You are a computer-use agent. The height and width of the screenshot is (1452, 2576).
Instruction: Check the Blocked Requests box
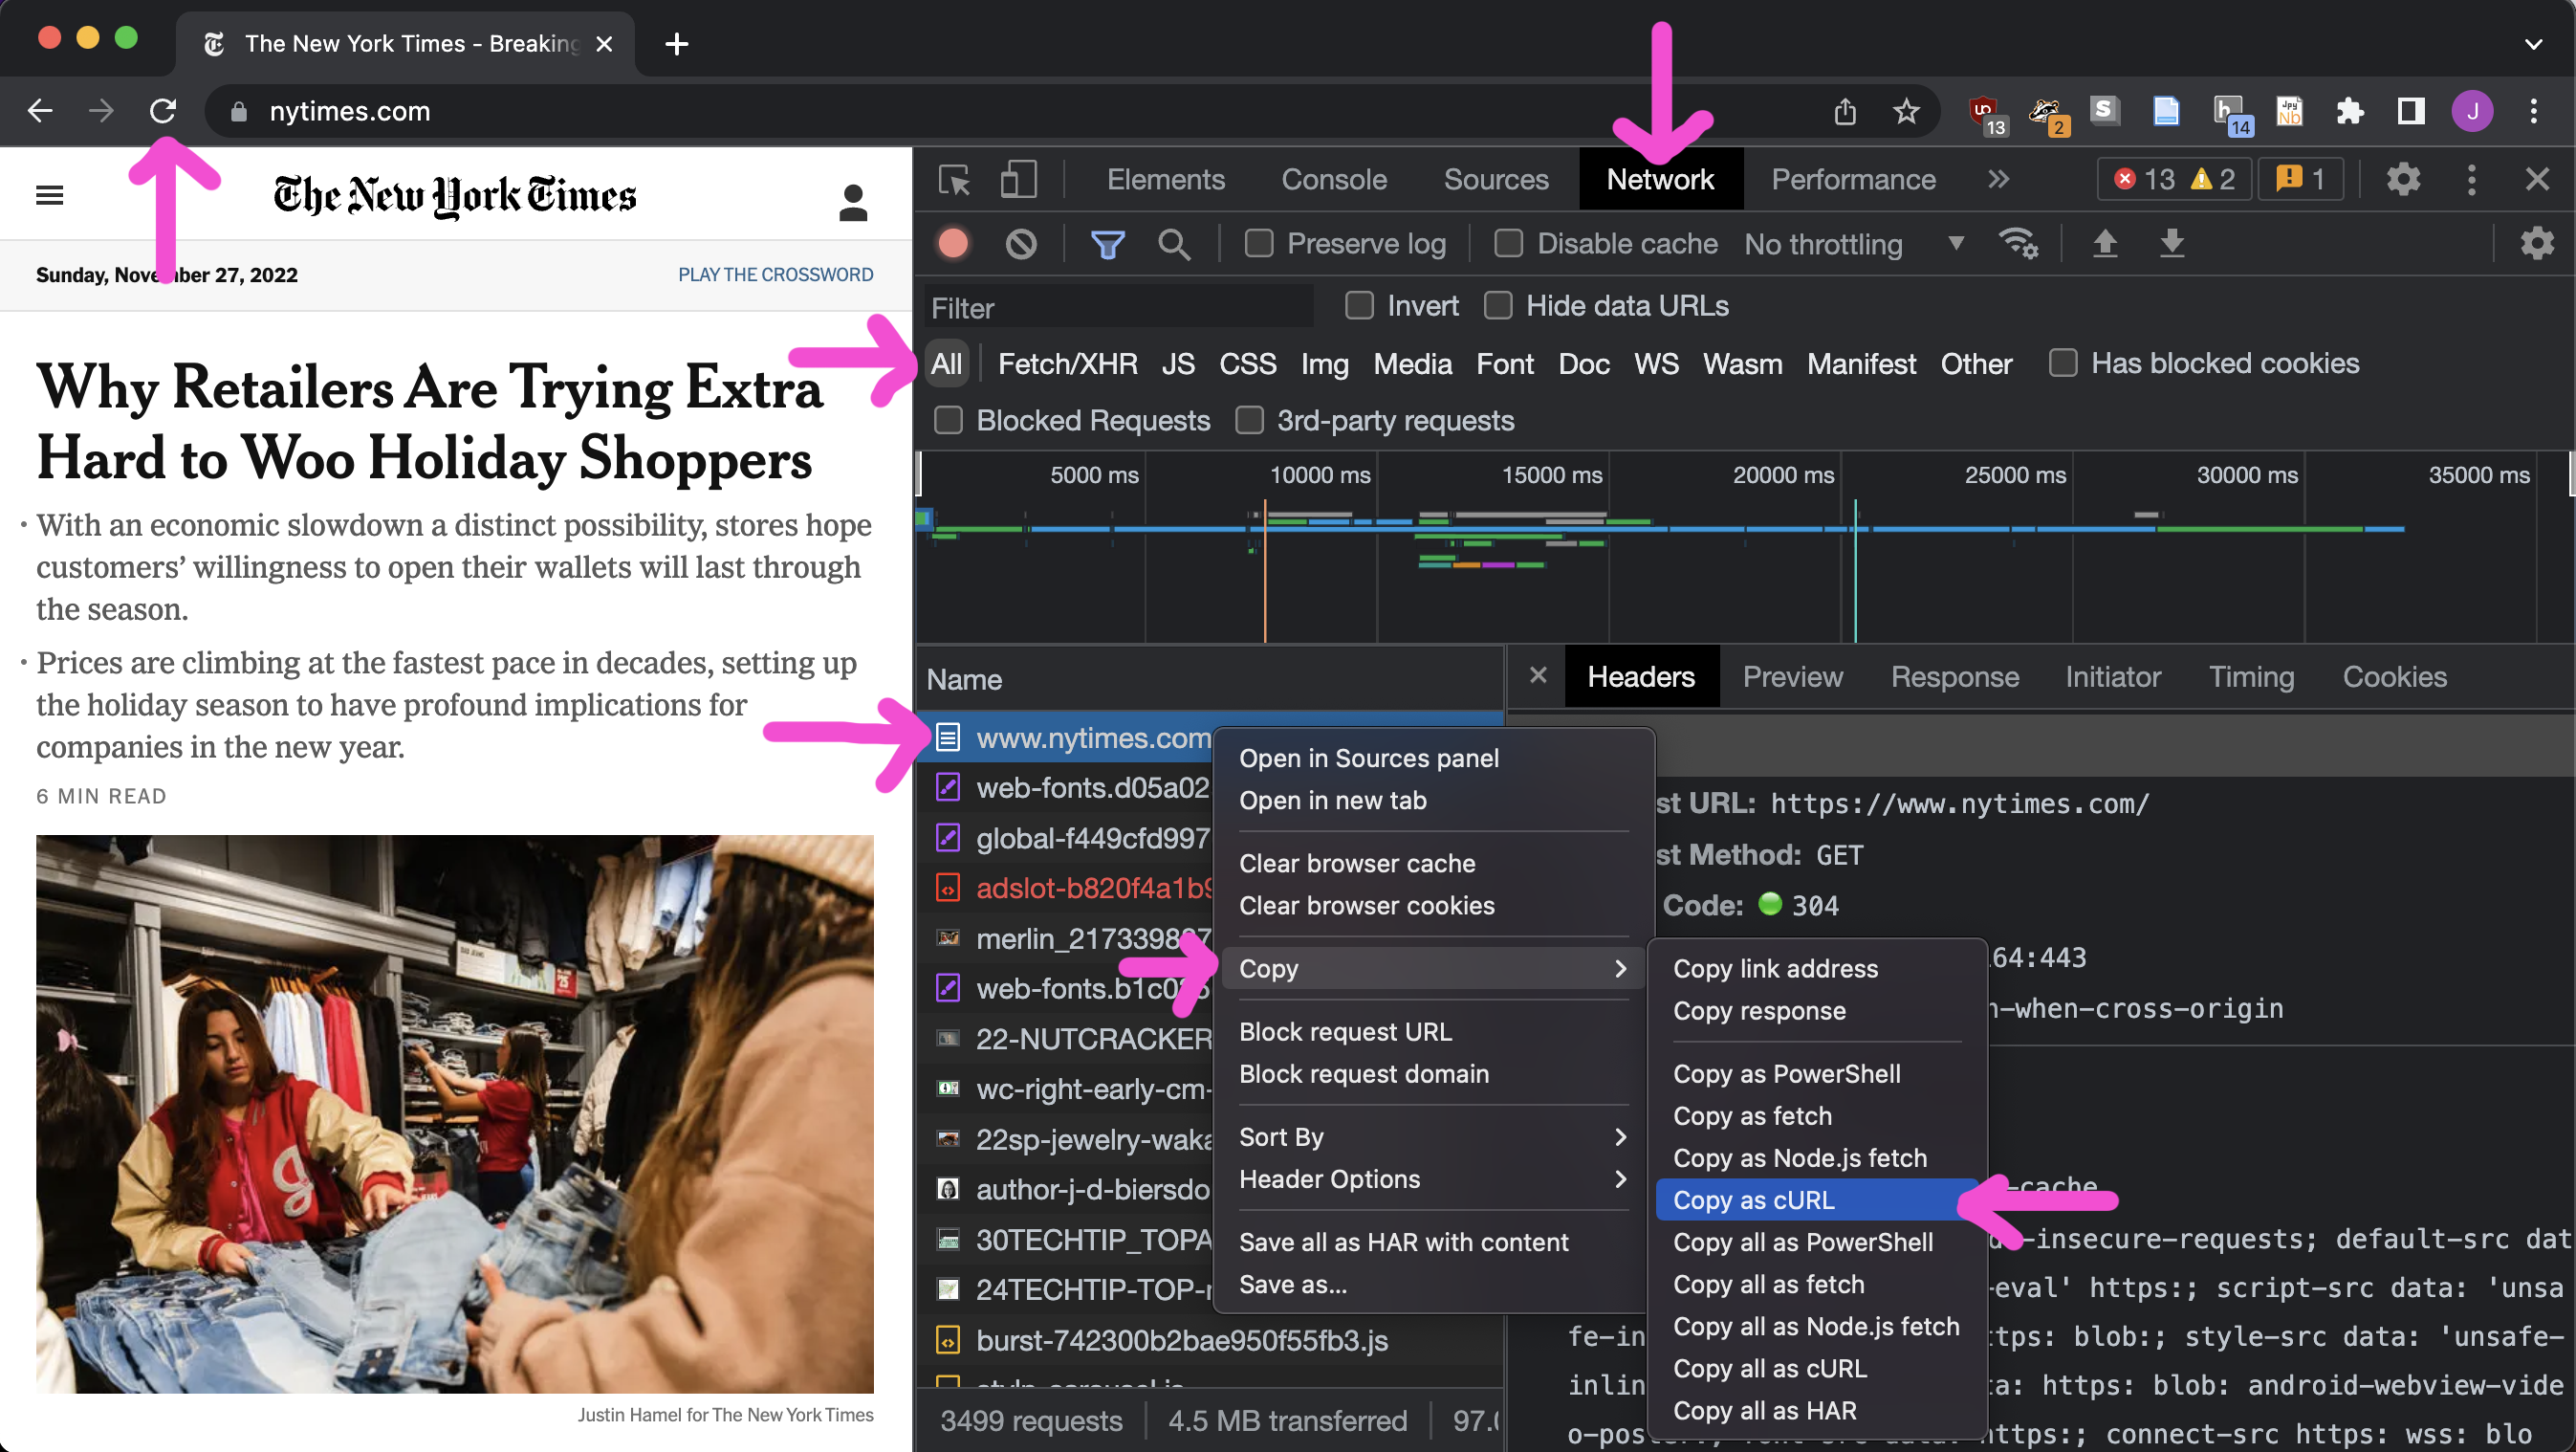948,420
